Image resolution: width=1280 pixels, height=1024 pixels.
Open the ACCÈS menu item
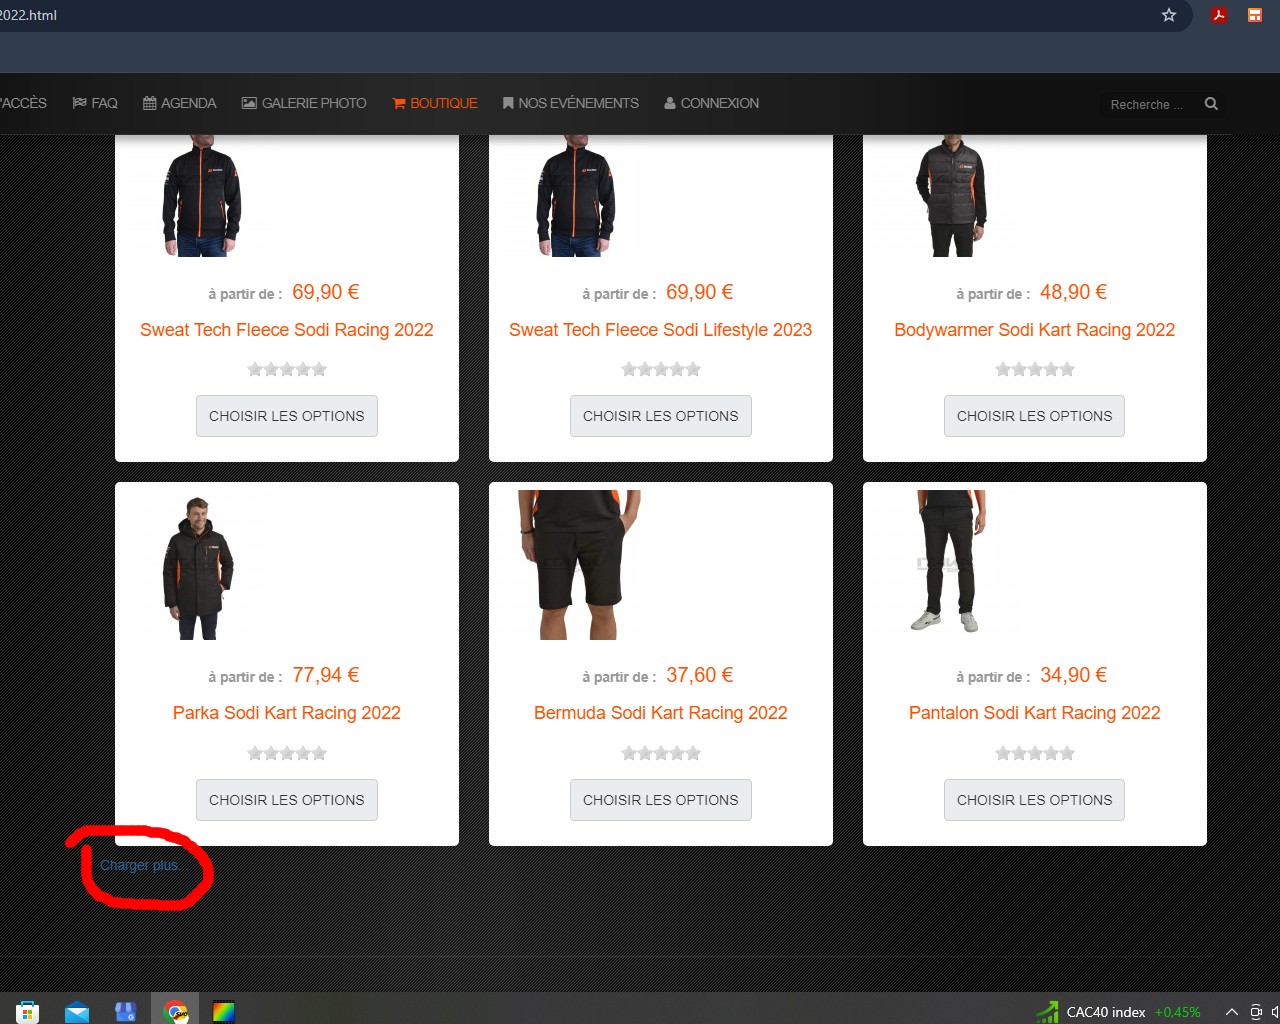pyautogui.click(x=23, y=103)
